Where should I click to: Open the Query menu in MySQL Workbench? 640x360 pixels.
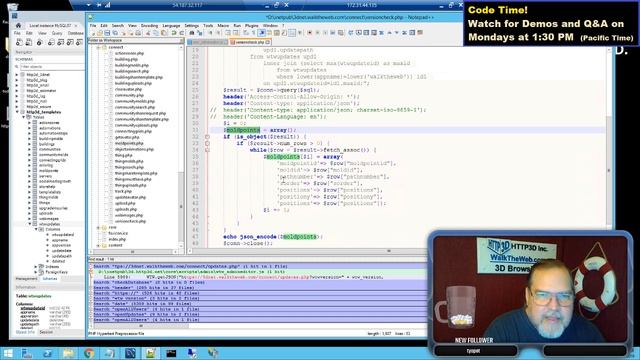[57, 33]
